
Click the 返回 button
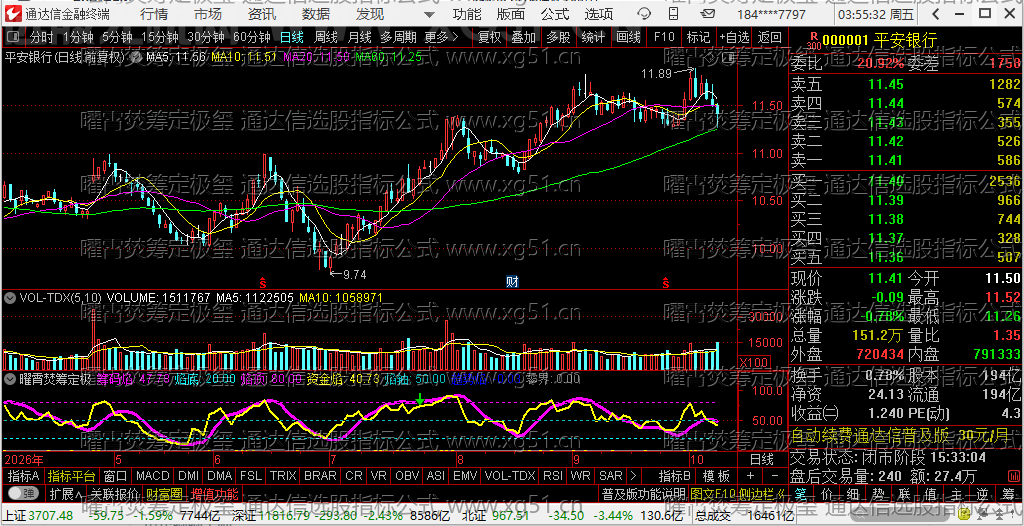(769, 37)
